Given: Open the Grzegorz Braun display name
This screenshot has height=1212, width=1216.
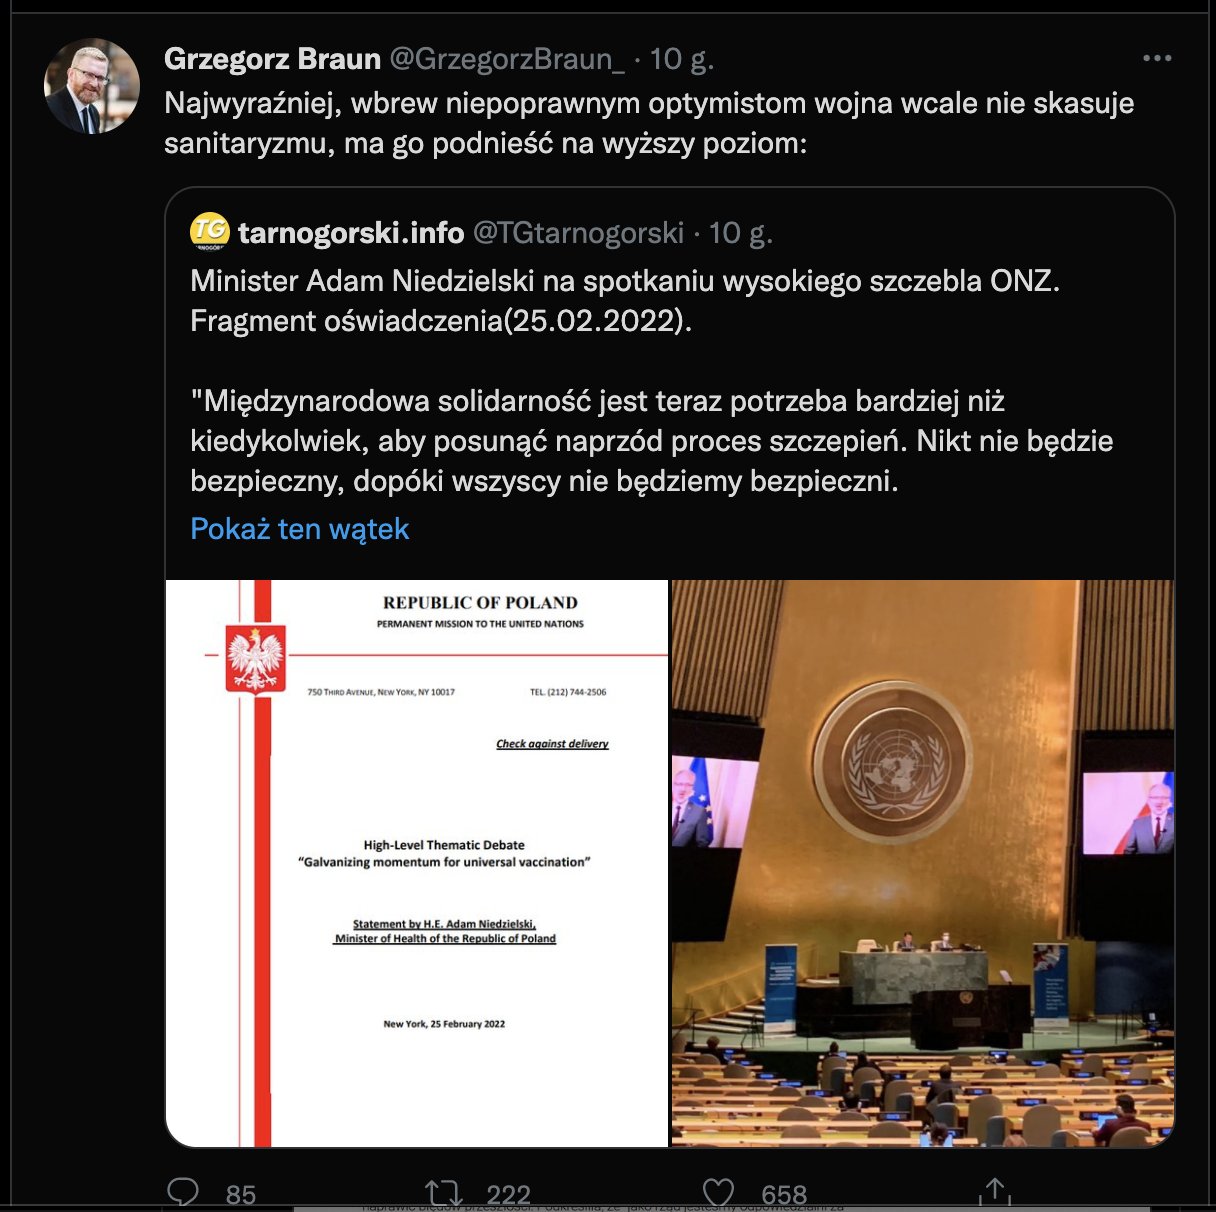Looking at the screenshot, I should [272, 59].
